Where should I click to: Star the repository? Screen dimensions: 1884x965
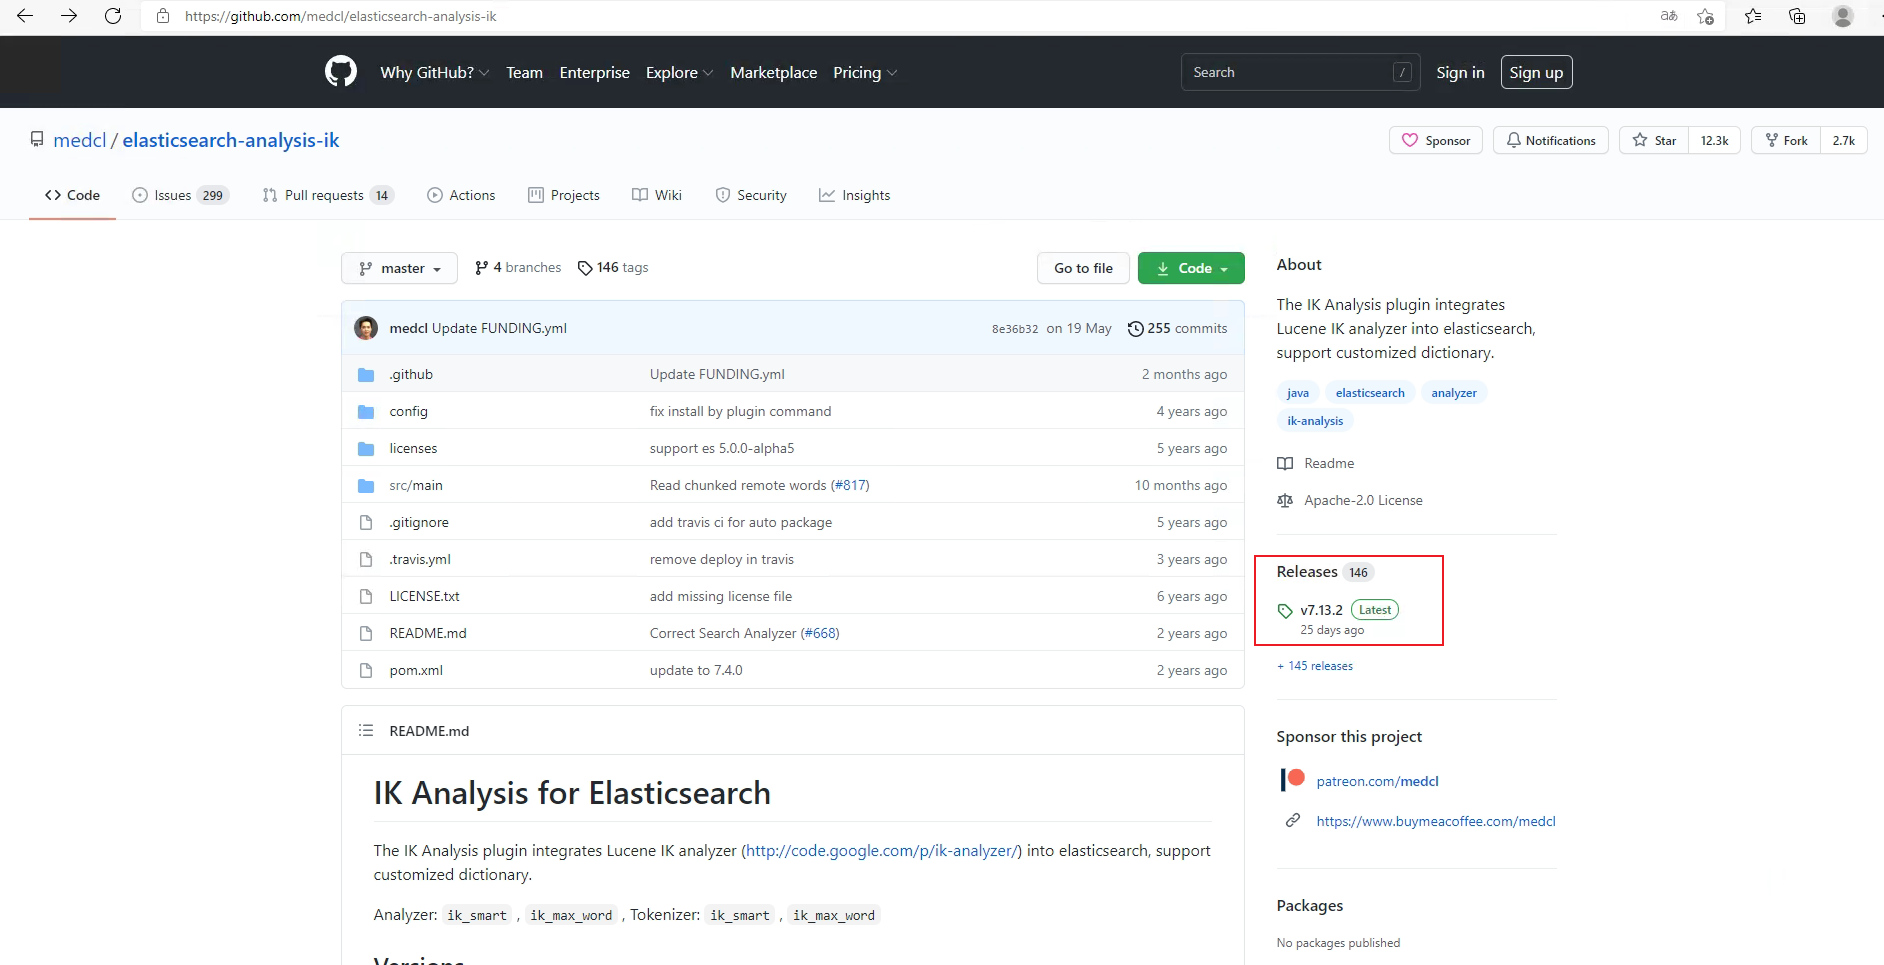[x=1654, y=140]
